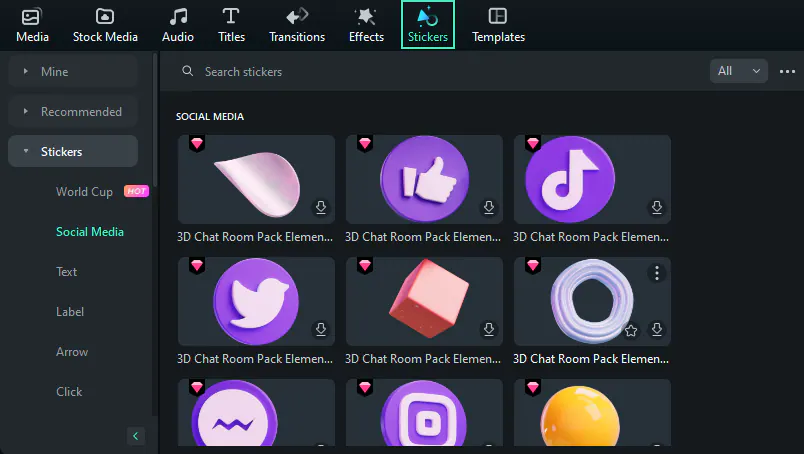Download the thumbs-up sticker
The width and height of the screenshot is (804, 454).
tap(489, 207)
